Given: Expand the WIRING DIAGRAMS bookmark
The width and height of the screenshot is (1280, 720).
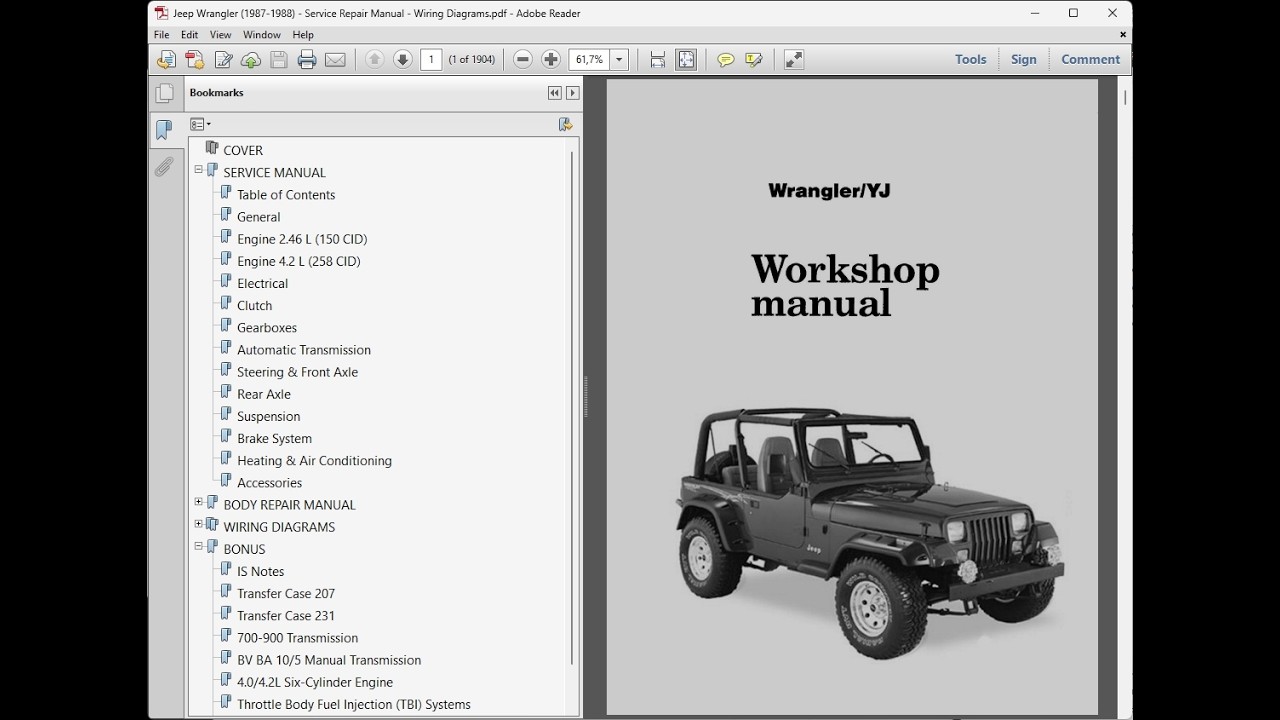Looking at the screenshot, I should 198,525.
